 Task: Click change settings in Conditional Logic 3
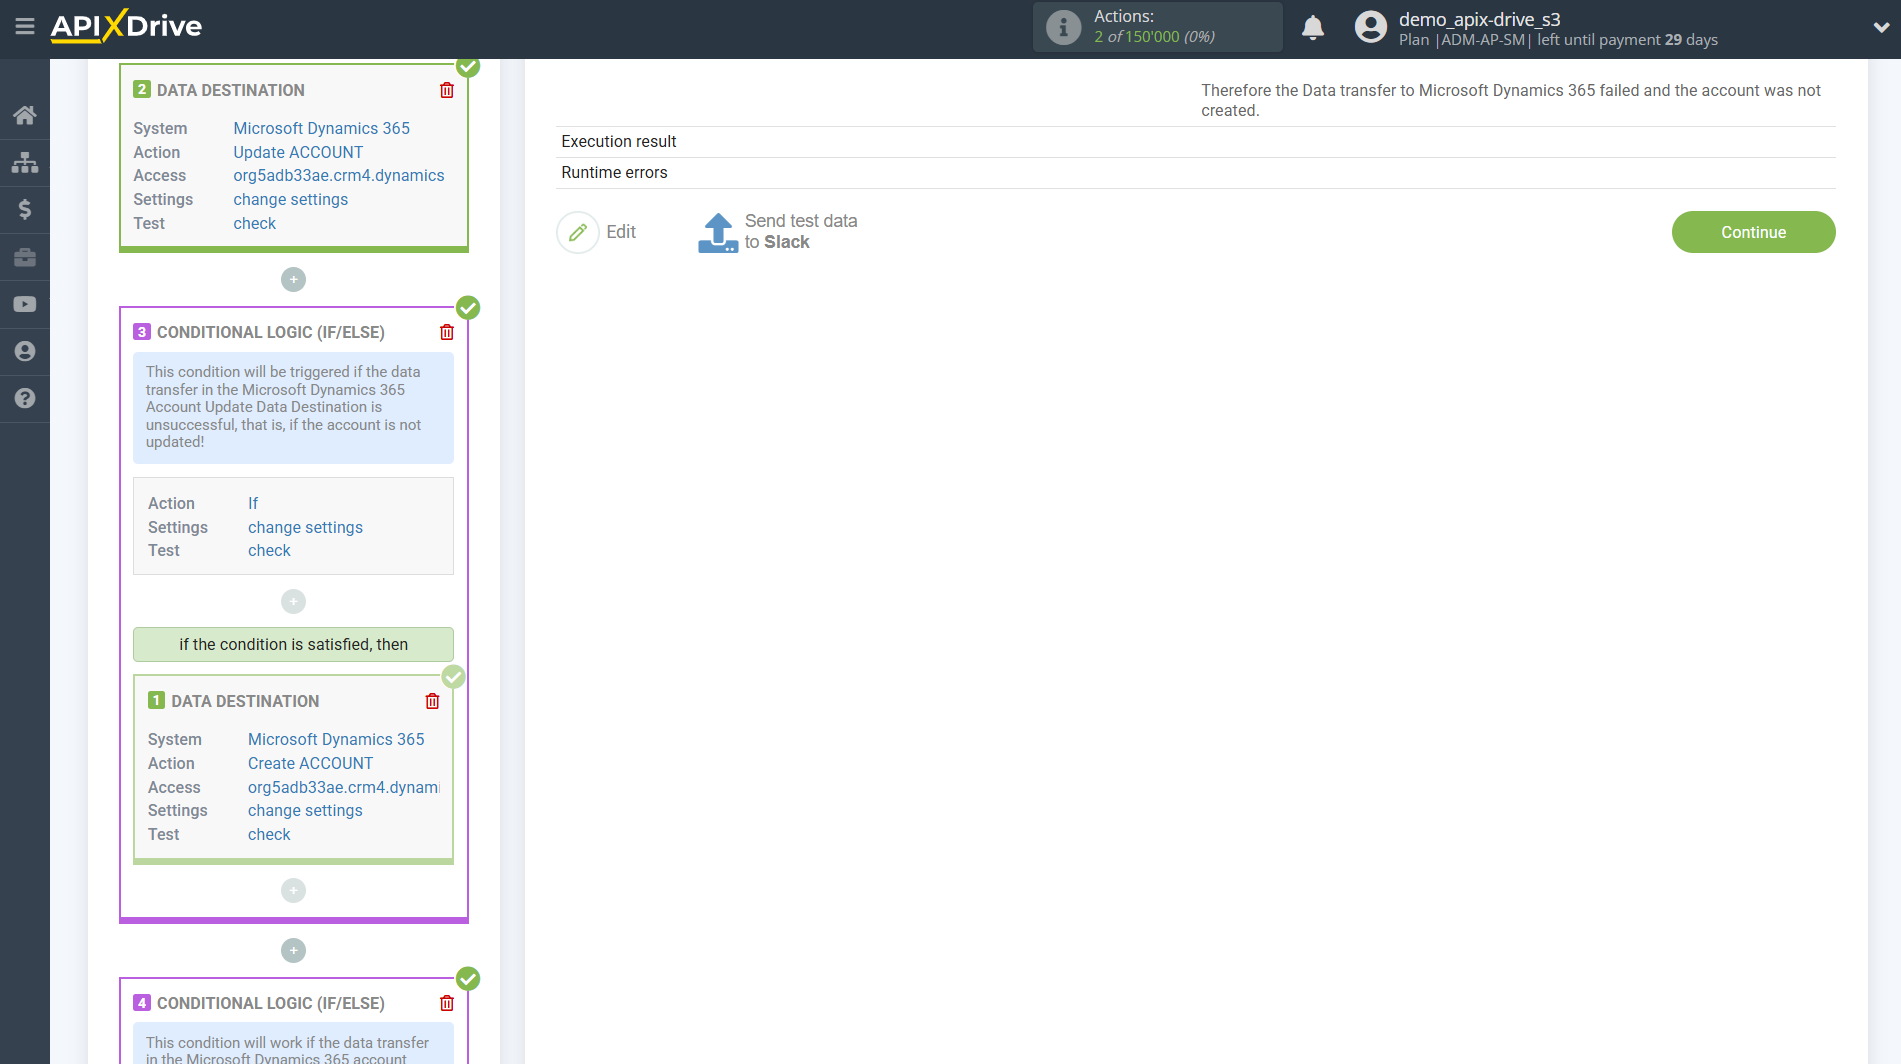tap(305, 527)
